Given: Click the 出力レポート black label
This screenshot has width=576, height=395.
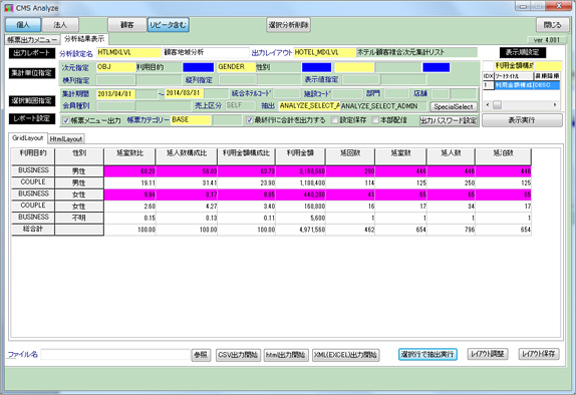Looking at the screenshot, I should [32, 53].
